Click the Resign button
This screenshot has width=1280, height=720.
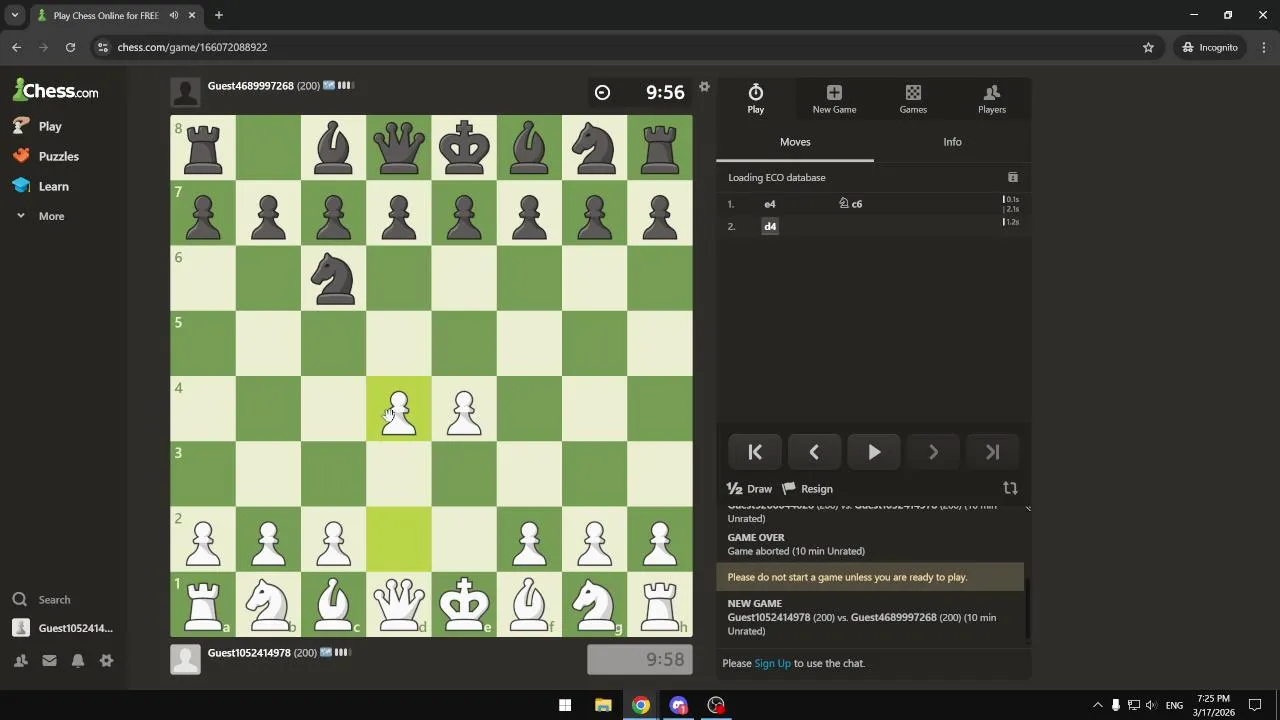807,489
